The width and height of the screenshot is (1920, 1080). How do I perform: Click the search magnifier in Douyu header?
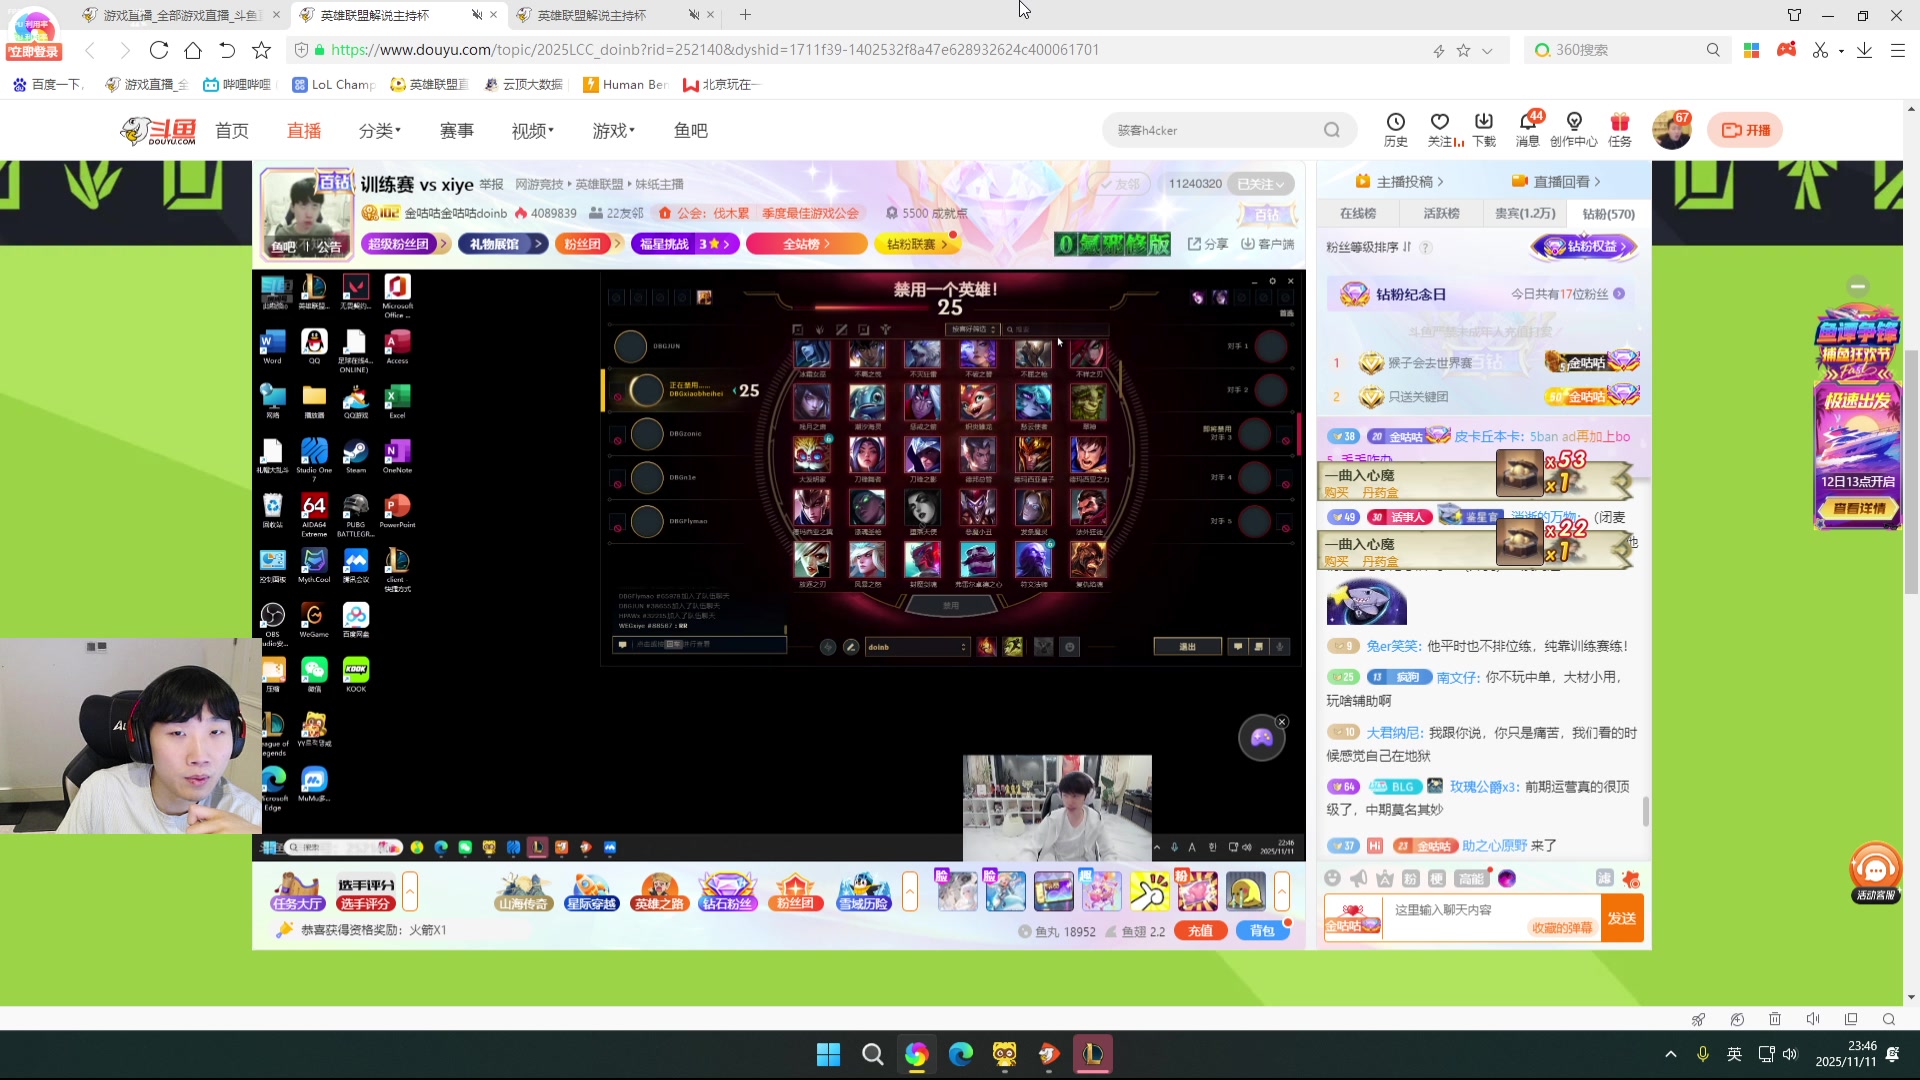click(1331, 130)
